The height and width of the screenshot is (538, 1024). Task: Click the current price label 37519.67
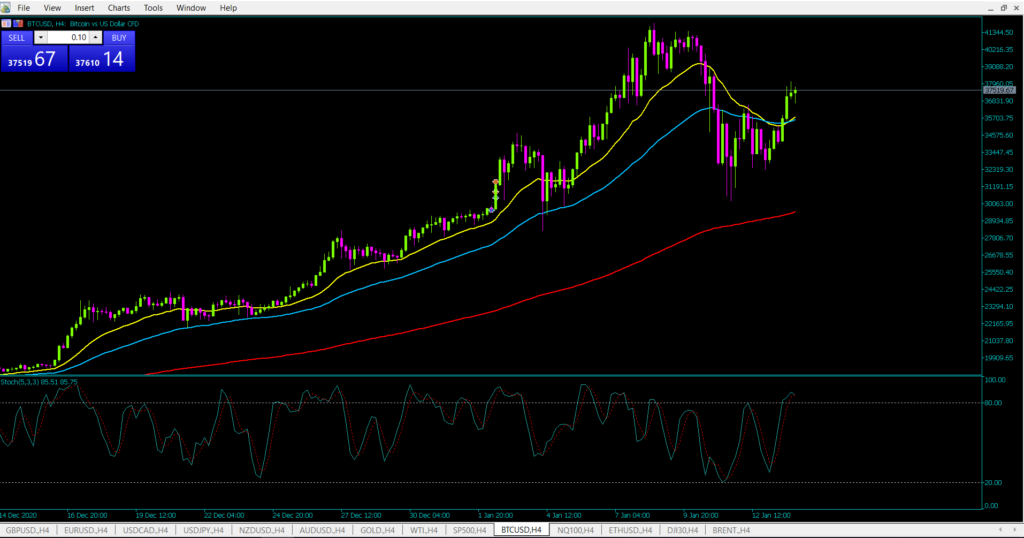[999, 91]
